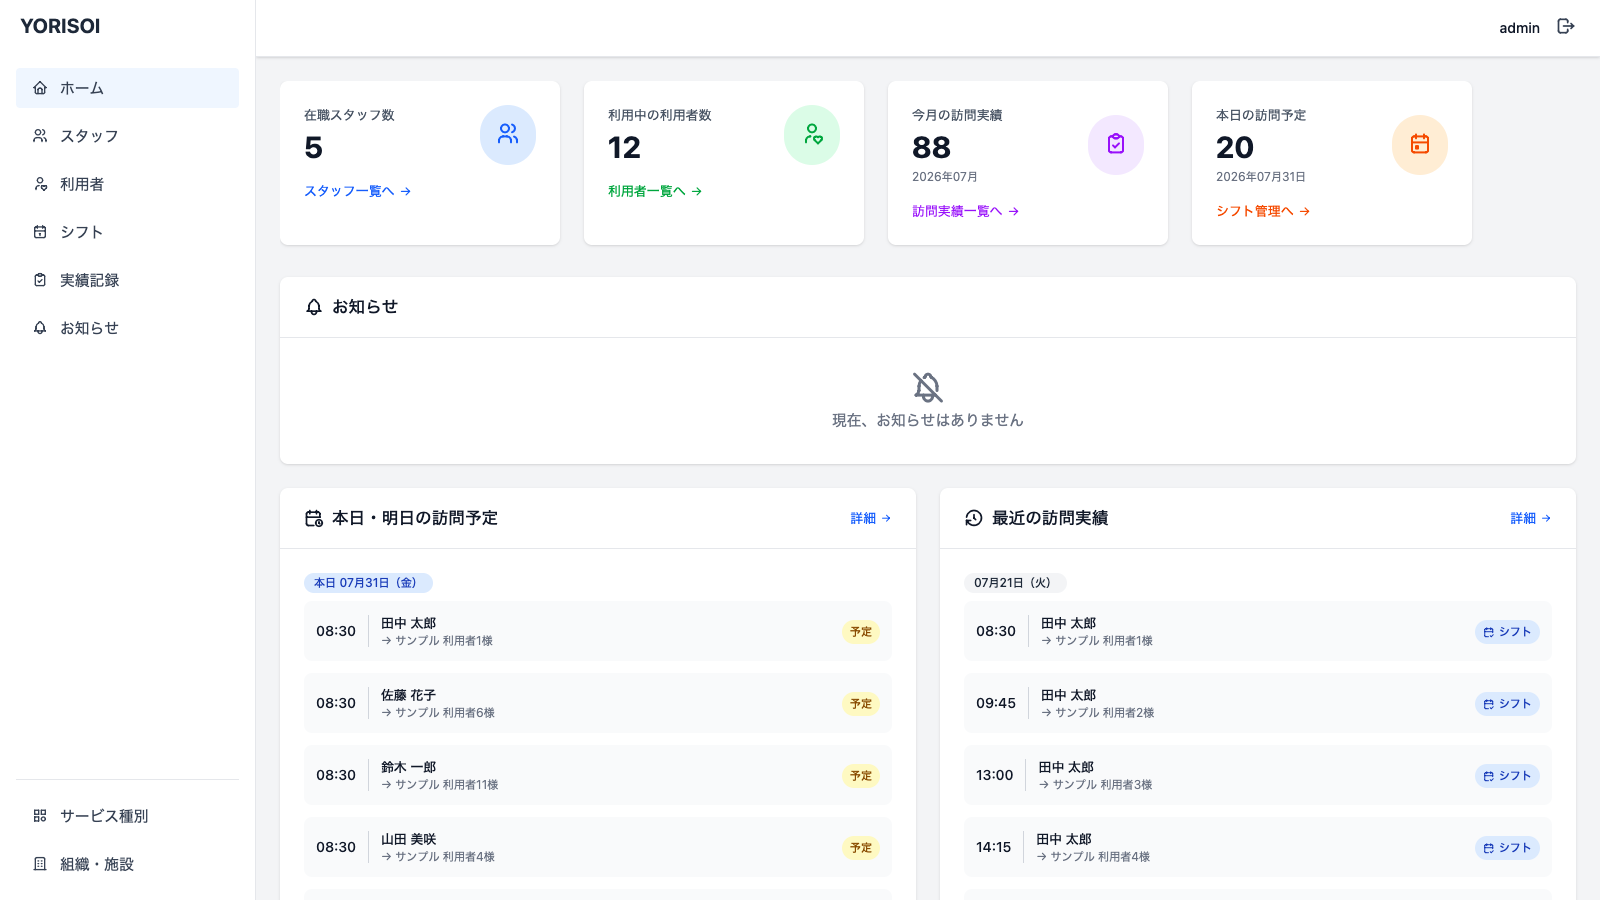Viewport: 1600px width, 900px height.
Task: Click the 利用者 user-heart icon in sidebar
Action: pyautogui.click(x=40, y=184)
